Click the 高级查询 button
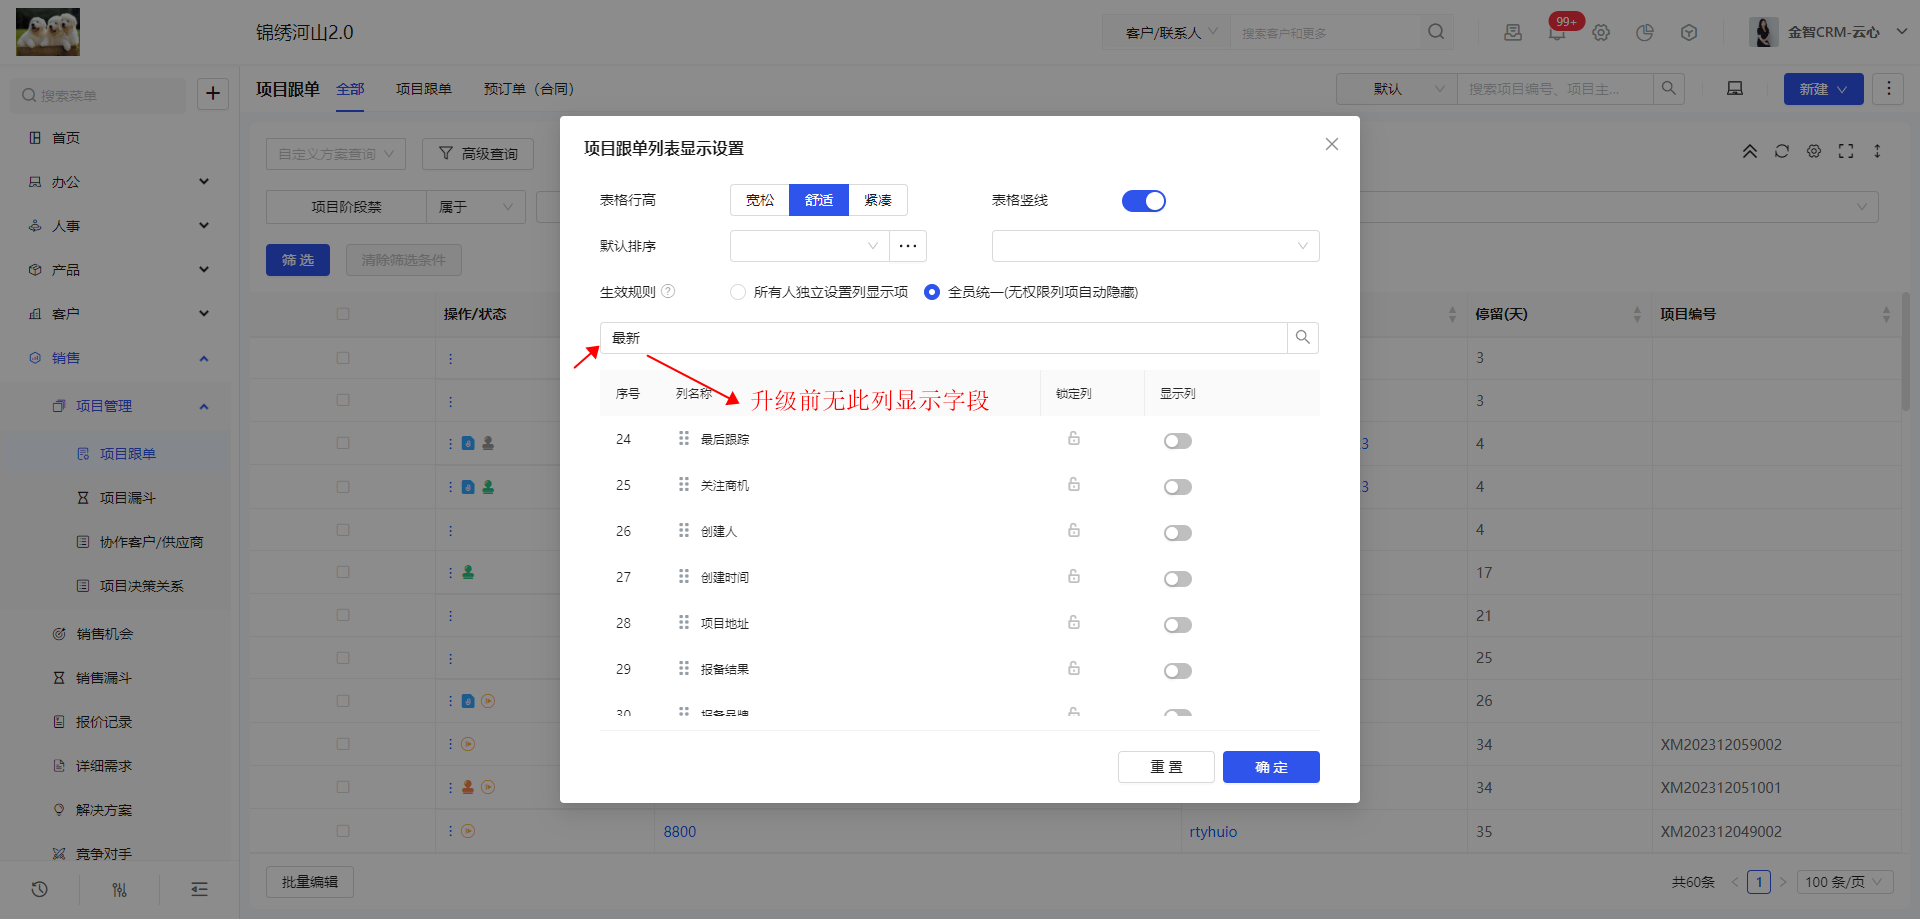Image resolution: width=1920 pixels, height=919 pixels. [x=478, y=154]
